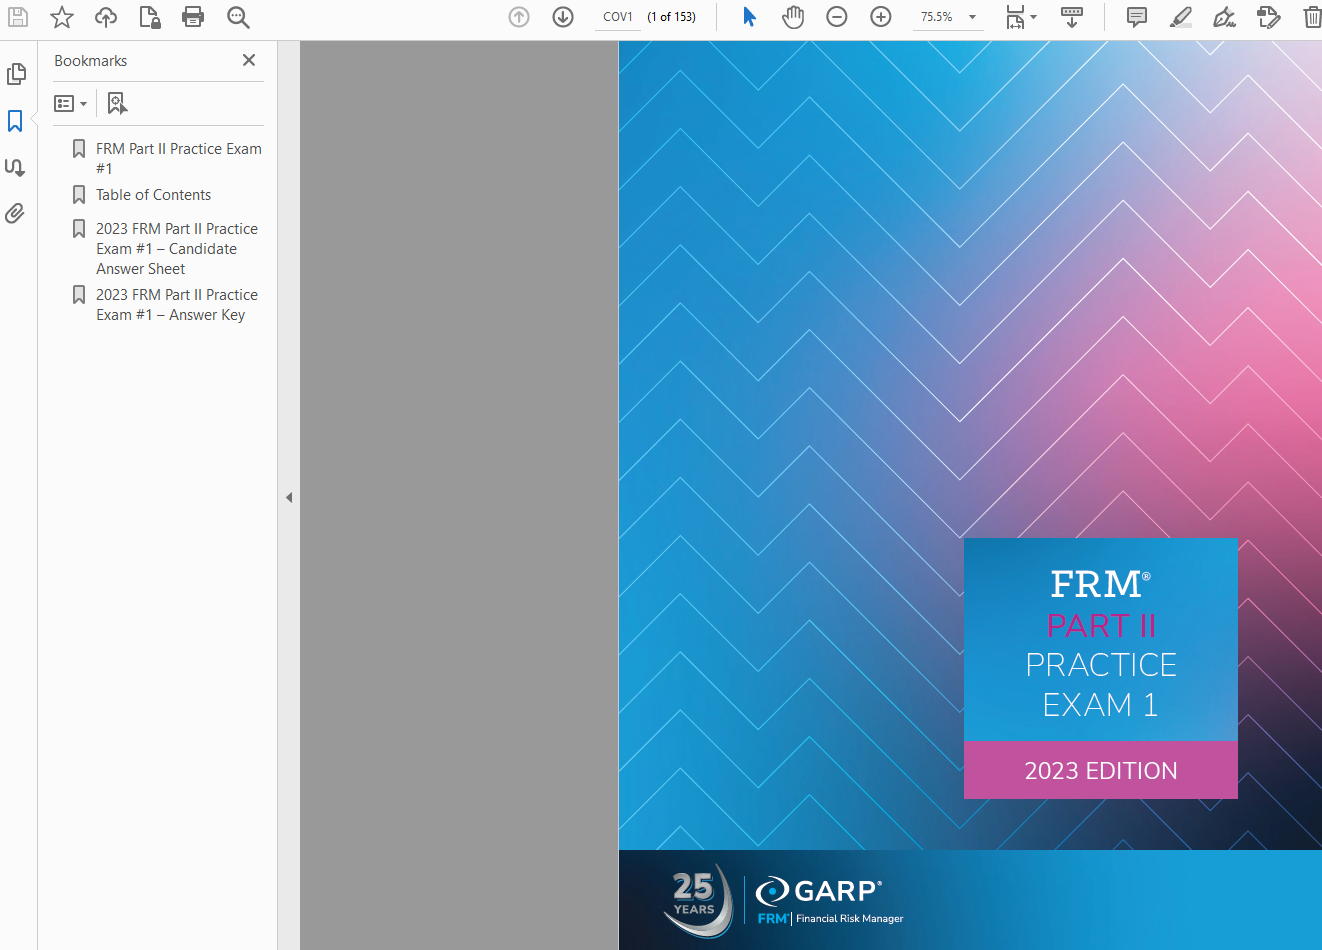Viewport: 1322px width, 950px height.
Task: Close the Bookmarks panel
Action: point(249,61)
